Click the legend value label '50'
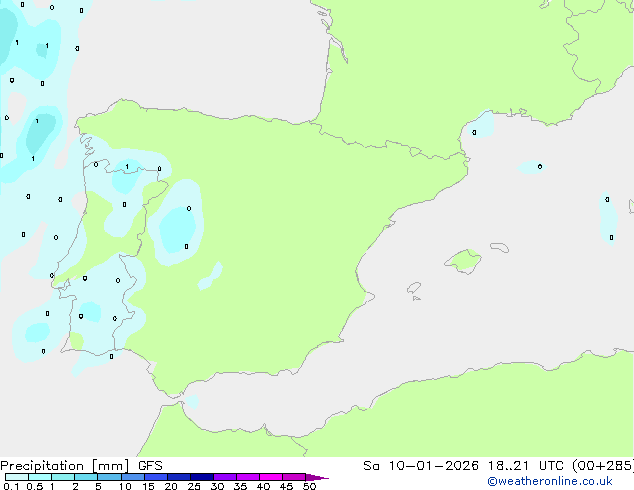This screenshot has height=490, width=634. [309, 486]
